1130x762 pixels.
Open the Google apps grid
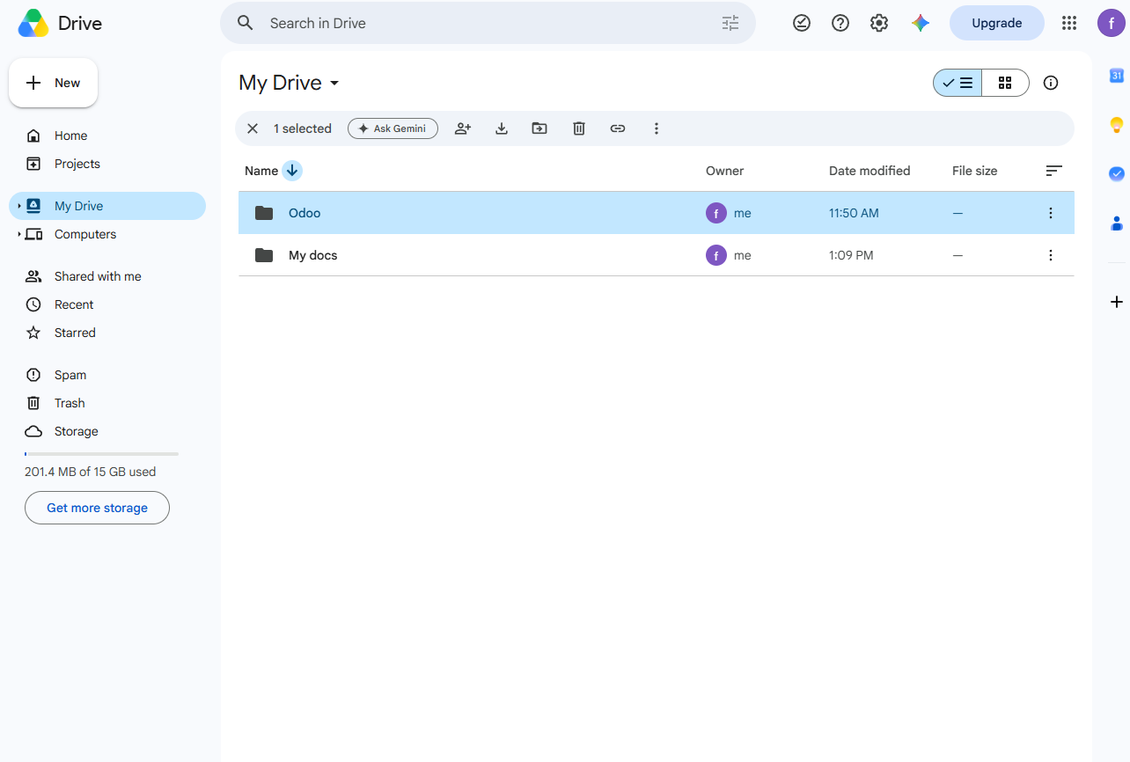point(1069,23)
